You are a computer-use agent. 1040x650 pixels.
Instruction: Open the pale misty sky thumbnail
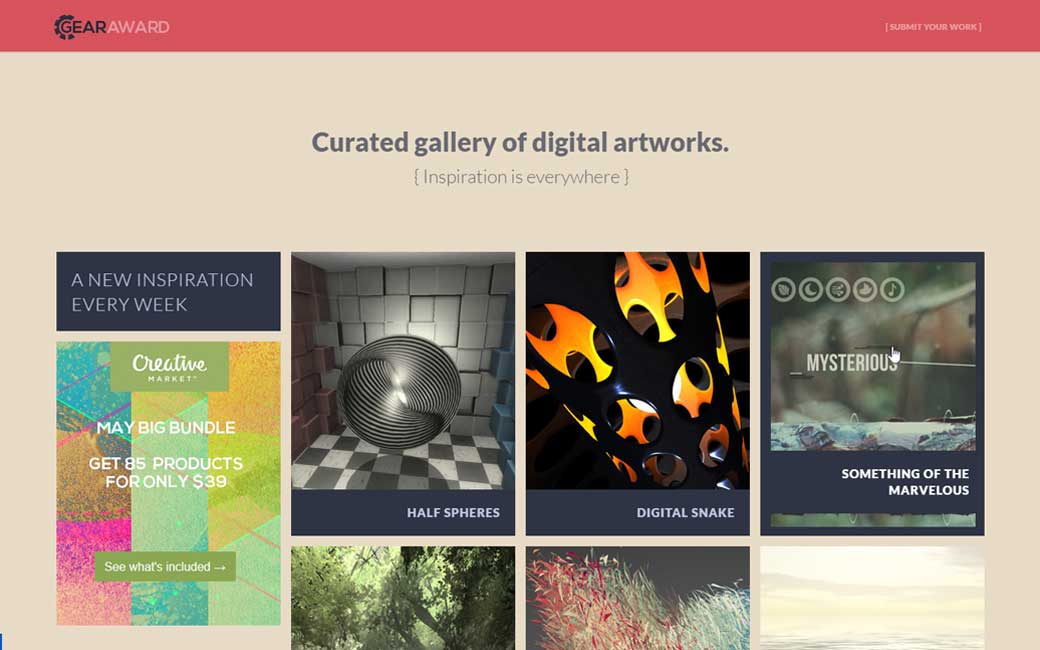(872, 598)
